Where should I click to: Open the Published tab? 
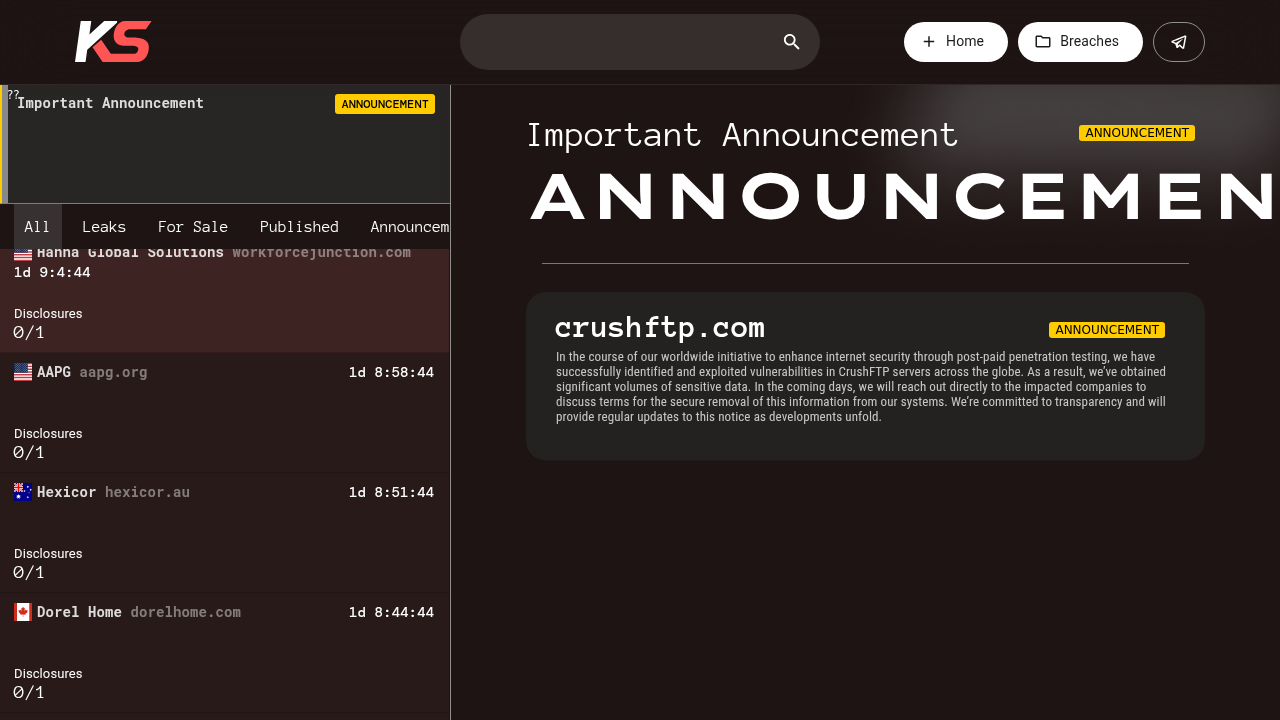299,227
